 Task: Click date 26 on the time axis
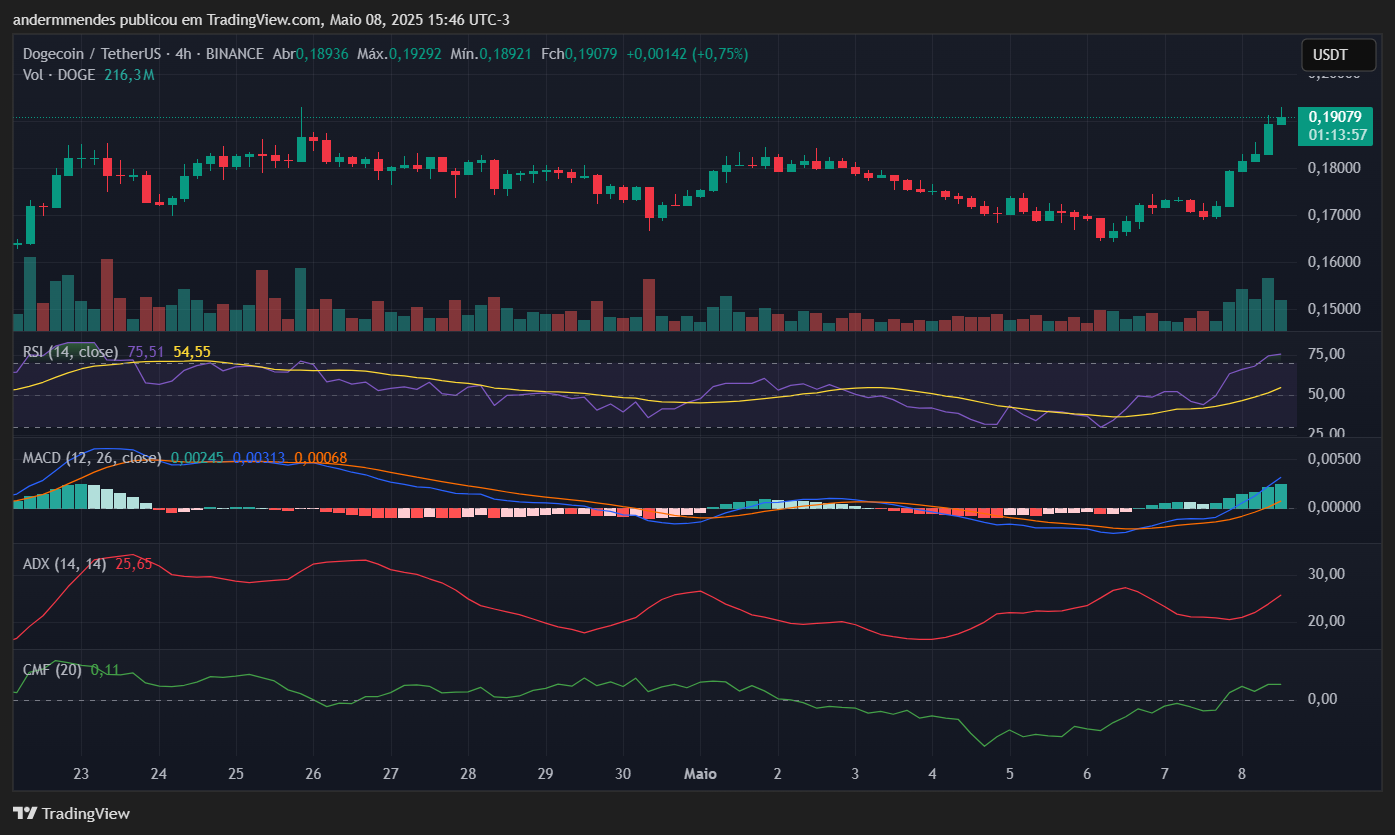[313, 774]
